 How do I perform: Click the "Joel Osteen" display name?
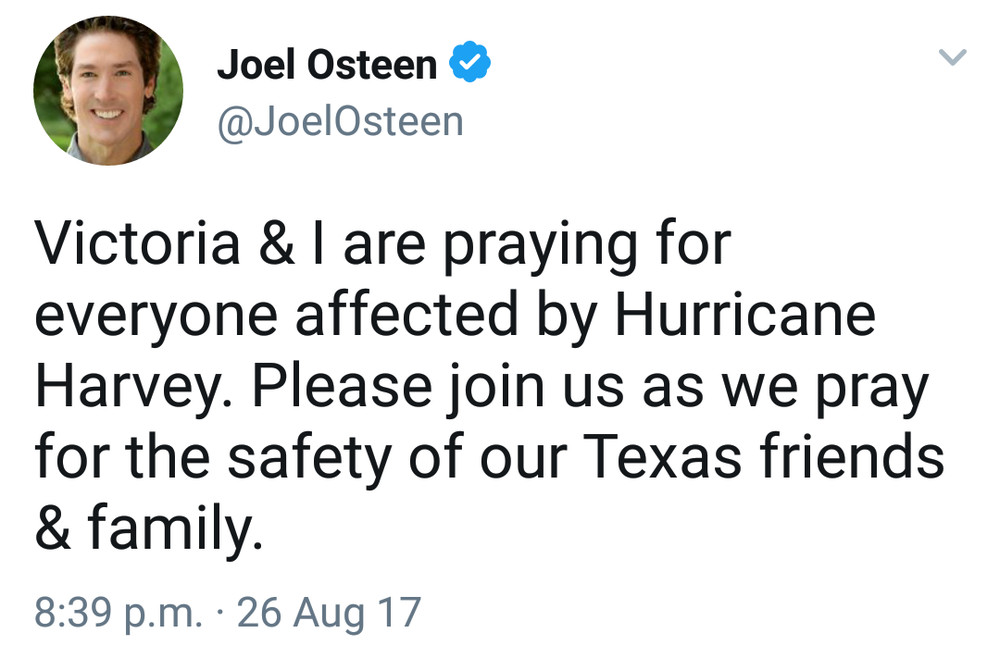click(327, 64)
